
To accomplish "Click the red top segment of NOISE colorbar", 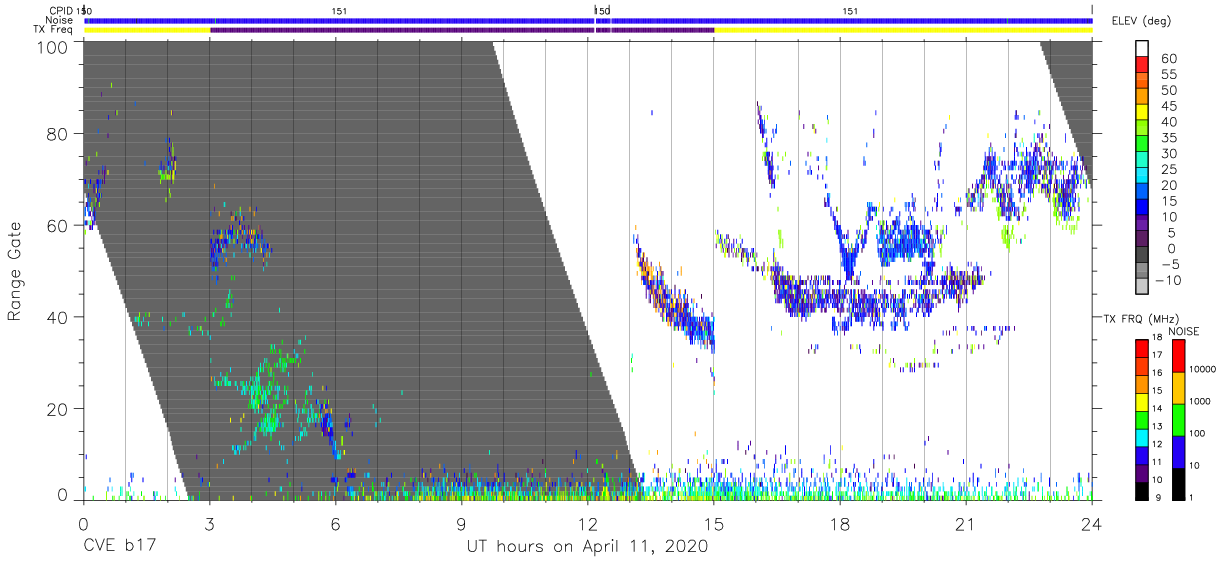I will pyautogui.click(x=1177, y=356).
